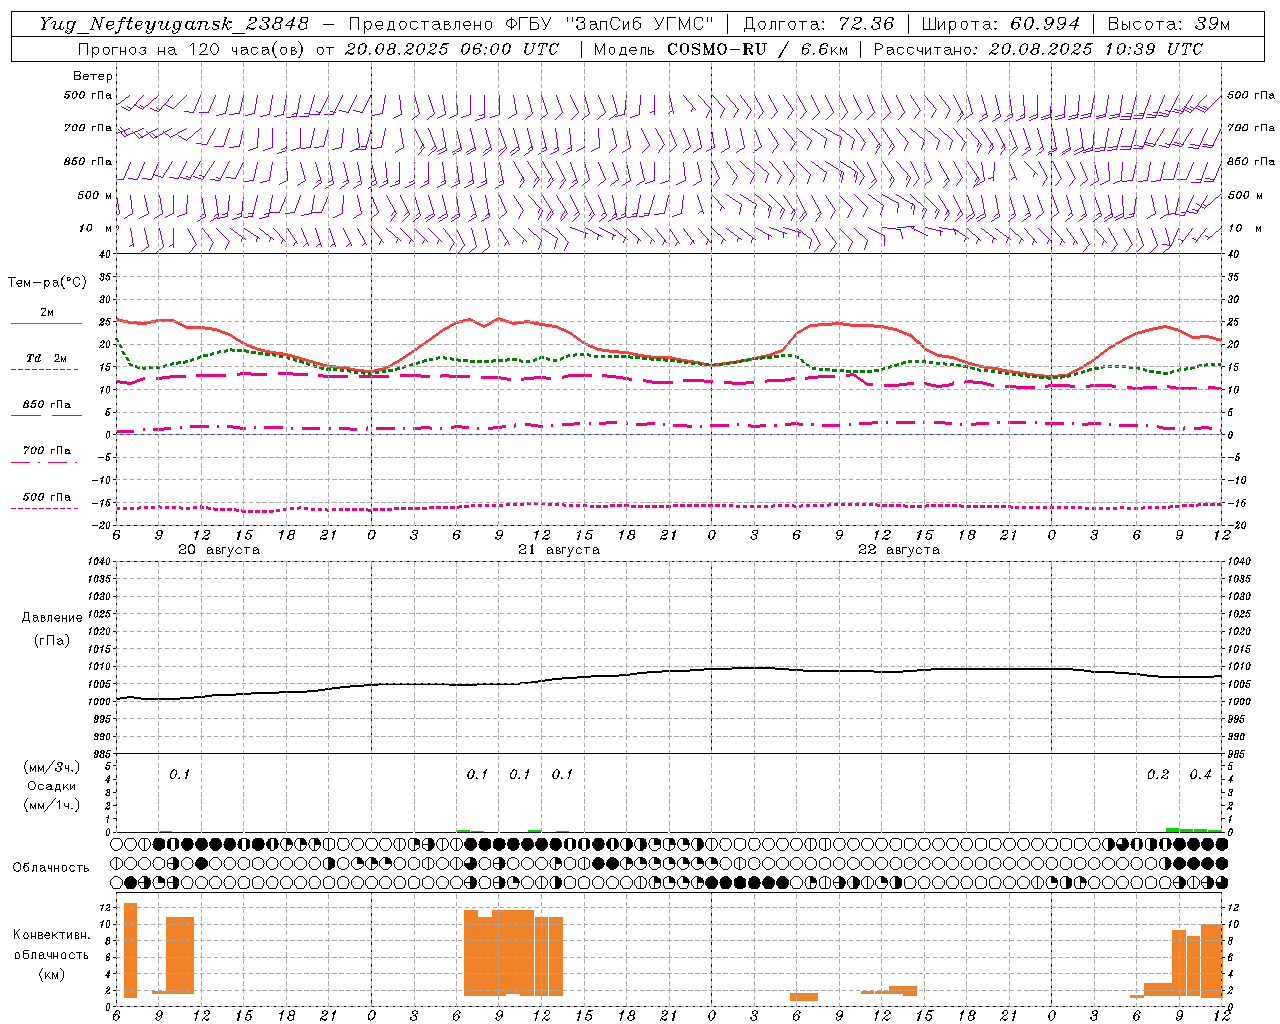Click the Конвективн. label of convective cloud panel
This screenshot has height=1024, width=1280.
point(52,935)
